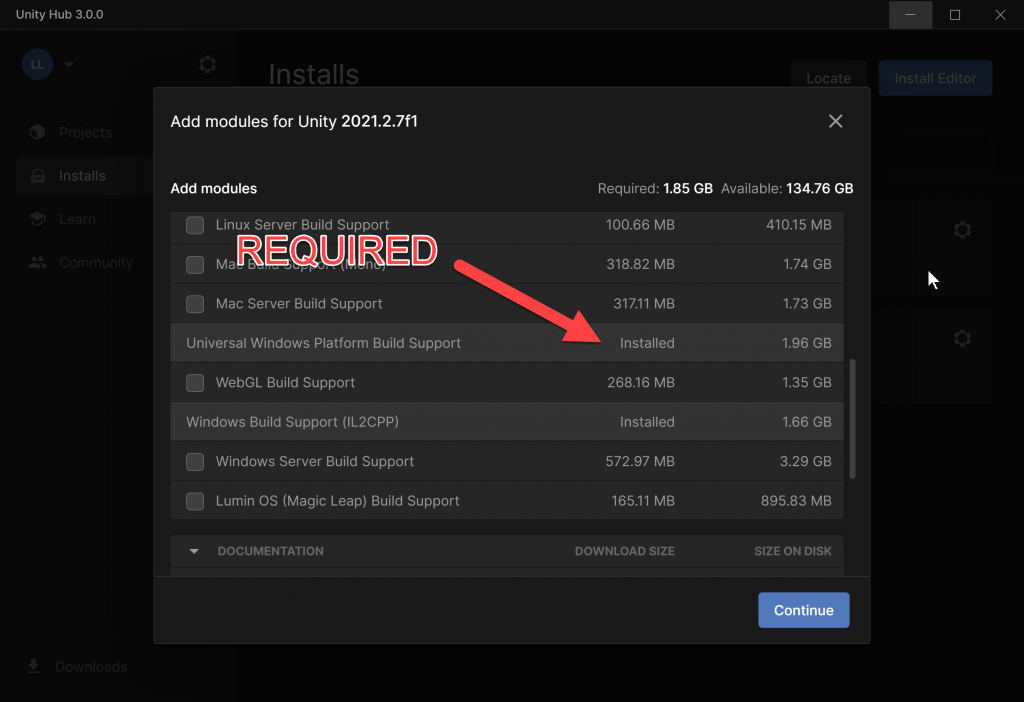Tick the WebGL Build Support checkbox
The width and height of the screenshot is (1024, 702).
click(195, 383)
